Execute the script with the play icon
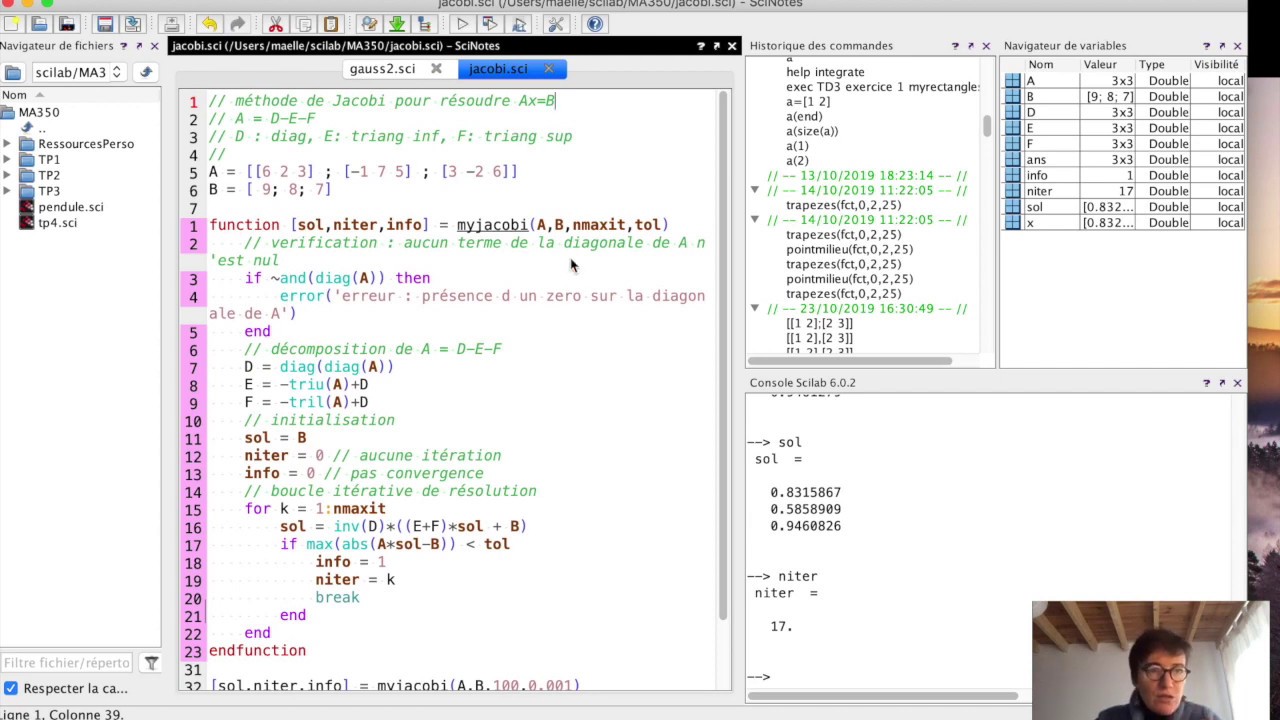 (x=462, y=24)
